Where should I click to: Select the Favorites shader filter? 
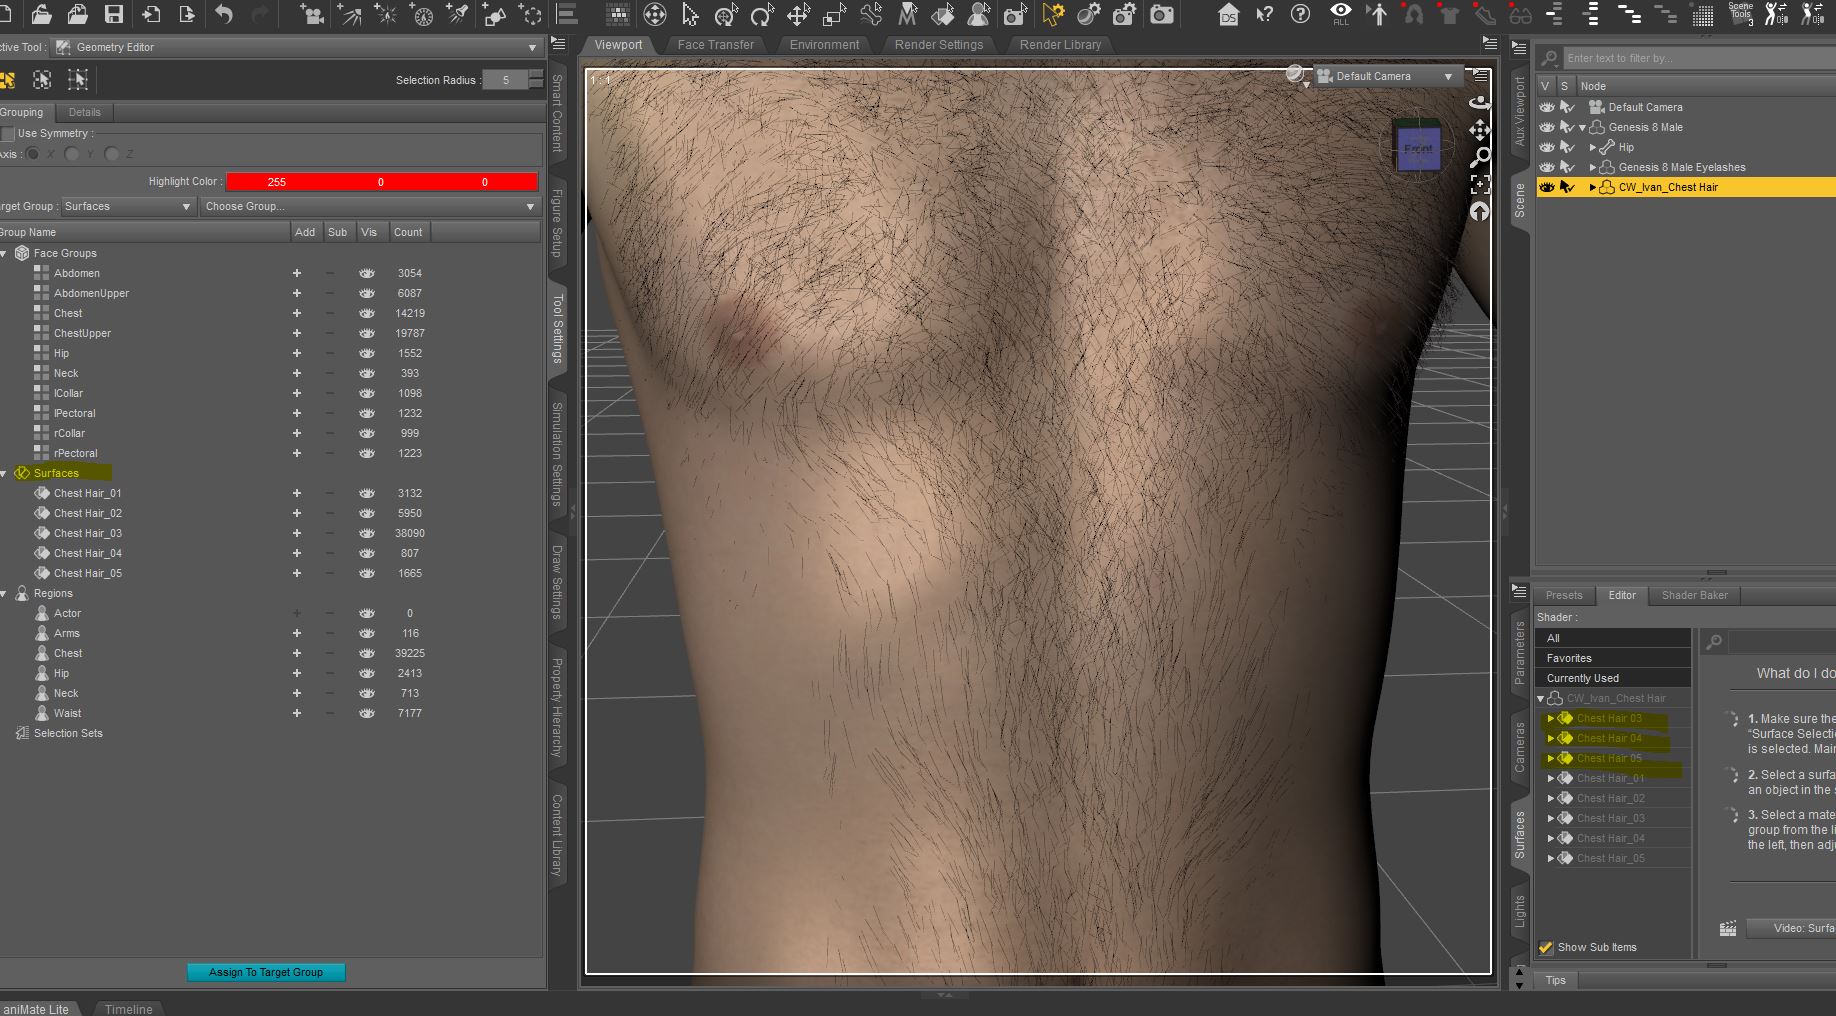(1612, 658)
